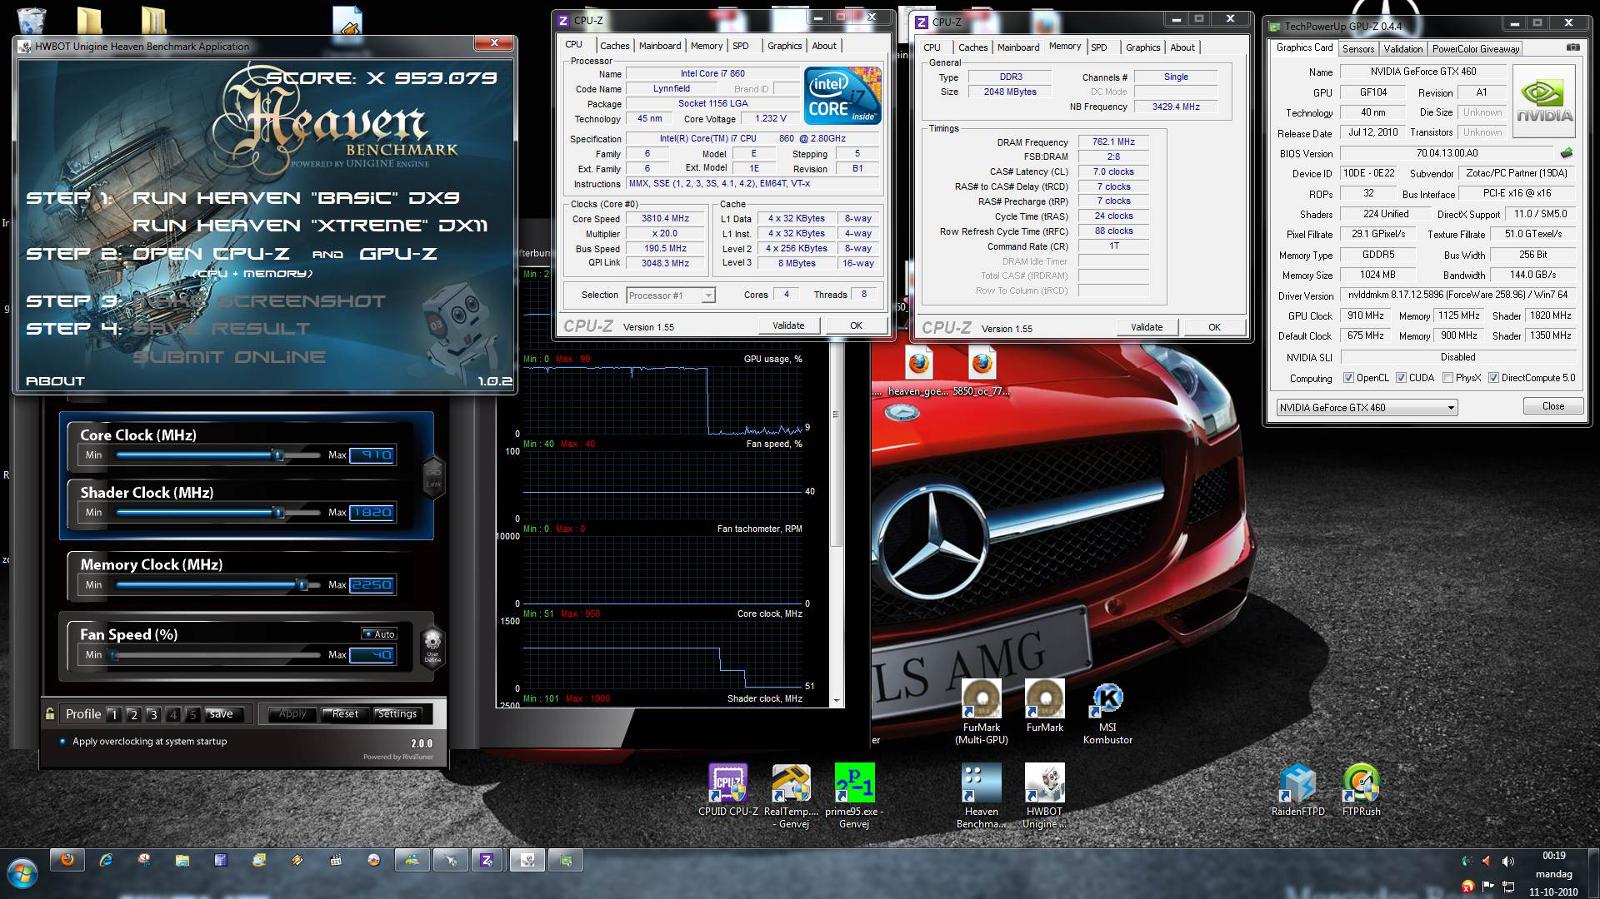This screenshot has height=899, width=1600.
Task: Open prime95.exe shortcut on desktop
Action: [x=854, y=796]
